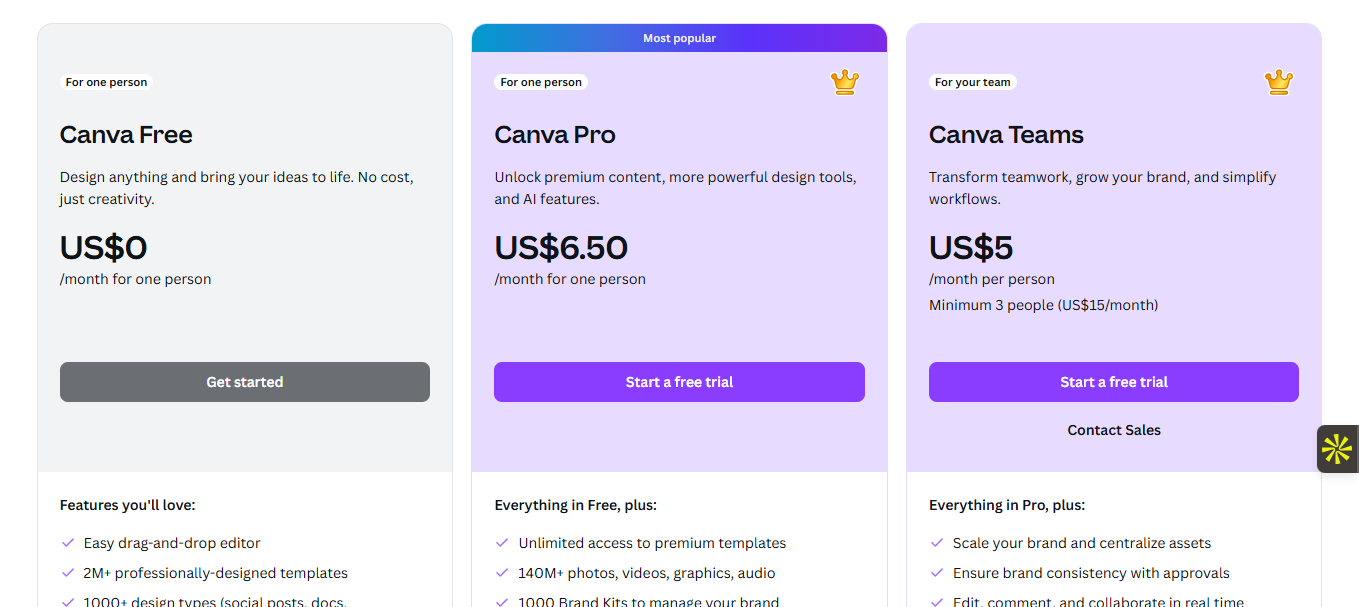Viewport: 1359px width, 607px height.
Task: Start a free trial of Canva Pro
Action: click(x=679, y=382)
